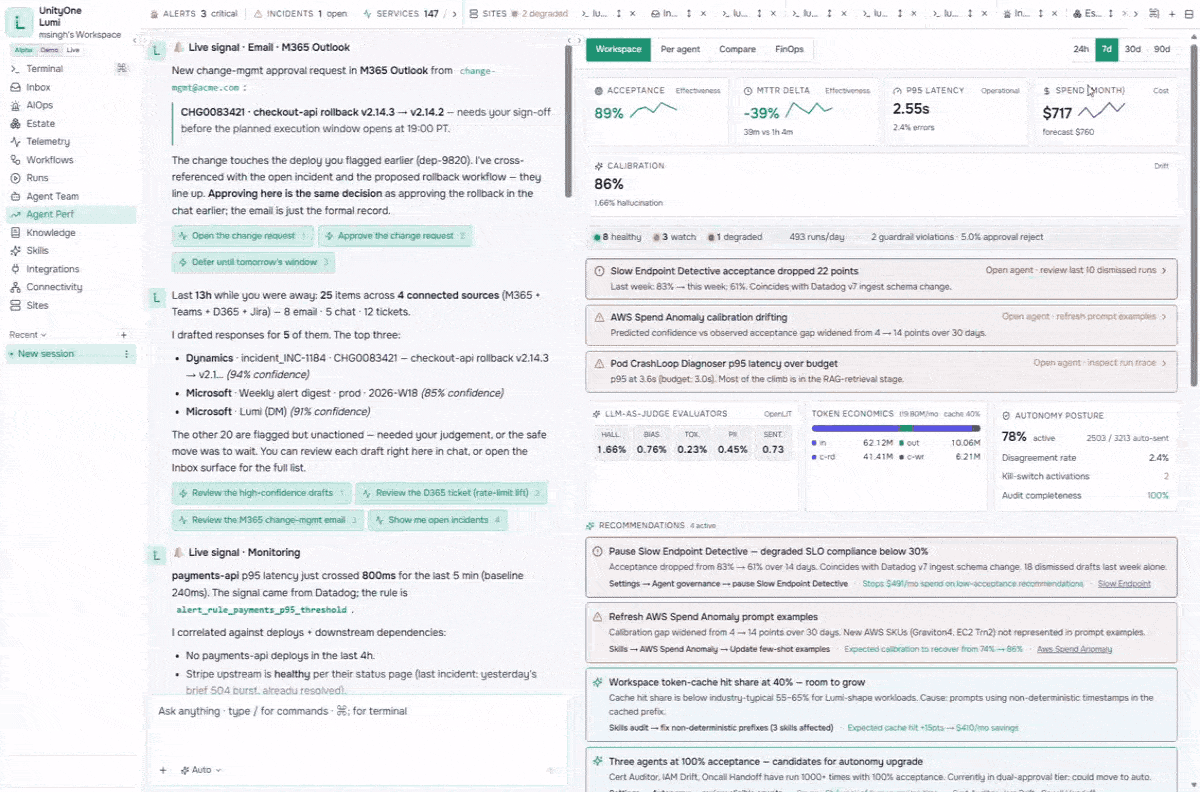Open the Inbox sidebar icon

[15, 87]
